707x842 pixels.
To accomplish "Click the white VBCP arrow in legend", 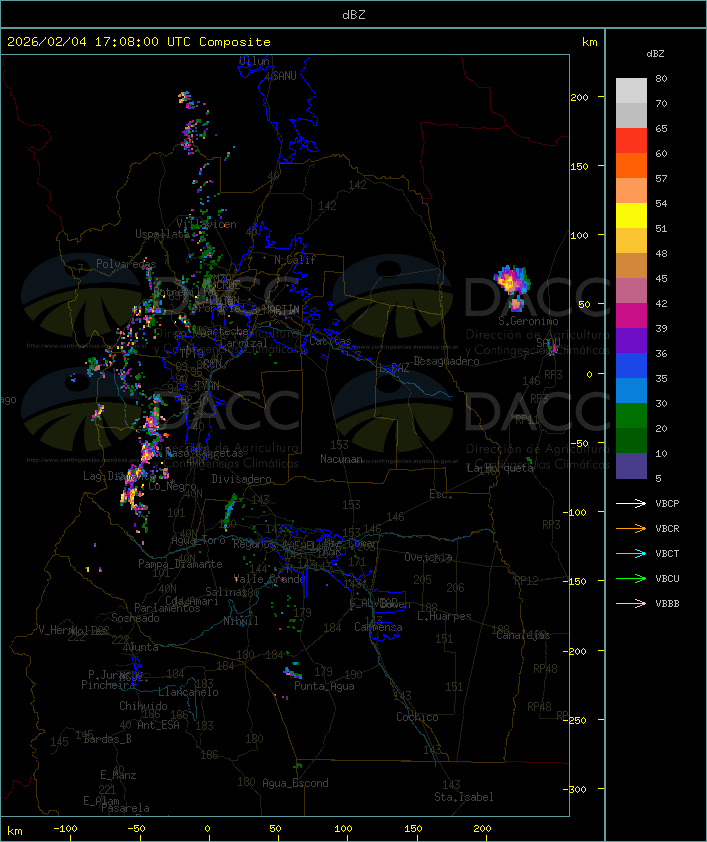I will (631, 503).
